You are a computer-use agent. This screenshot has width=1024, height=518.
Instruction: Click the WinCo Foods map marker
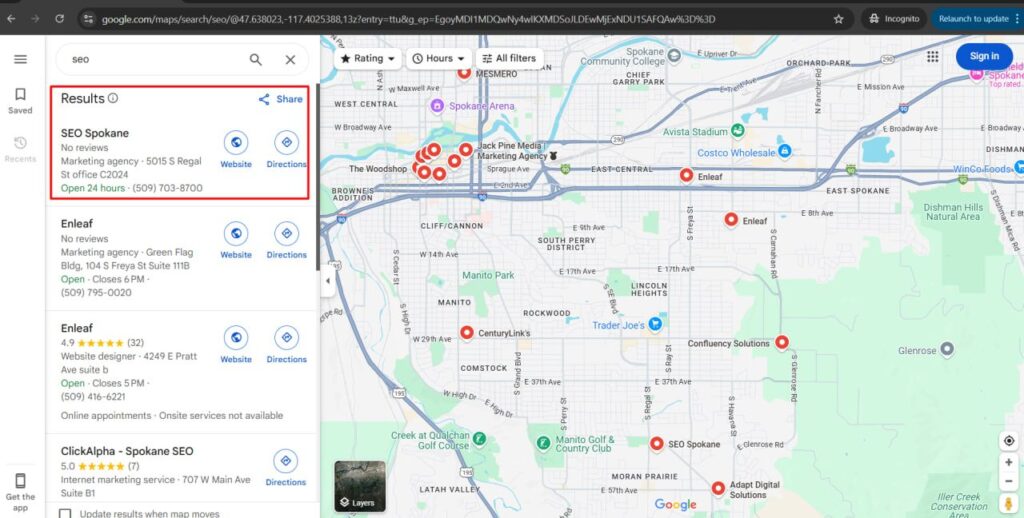1017,168
